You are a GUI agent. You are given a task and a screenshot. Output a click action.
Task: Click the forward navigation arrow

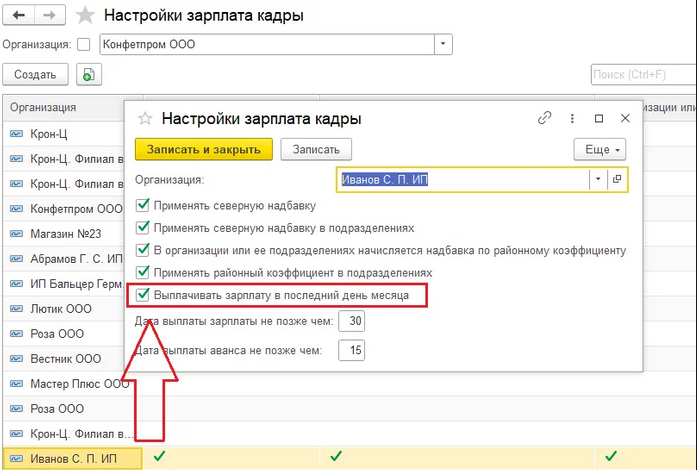(x=49, y=15)
